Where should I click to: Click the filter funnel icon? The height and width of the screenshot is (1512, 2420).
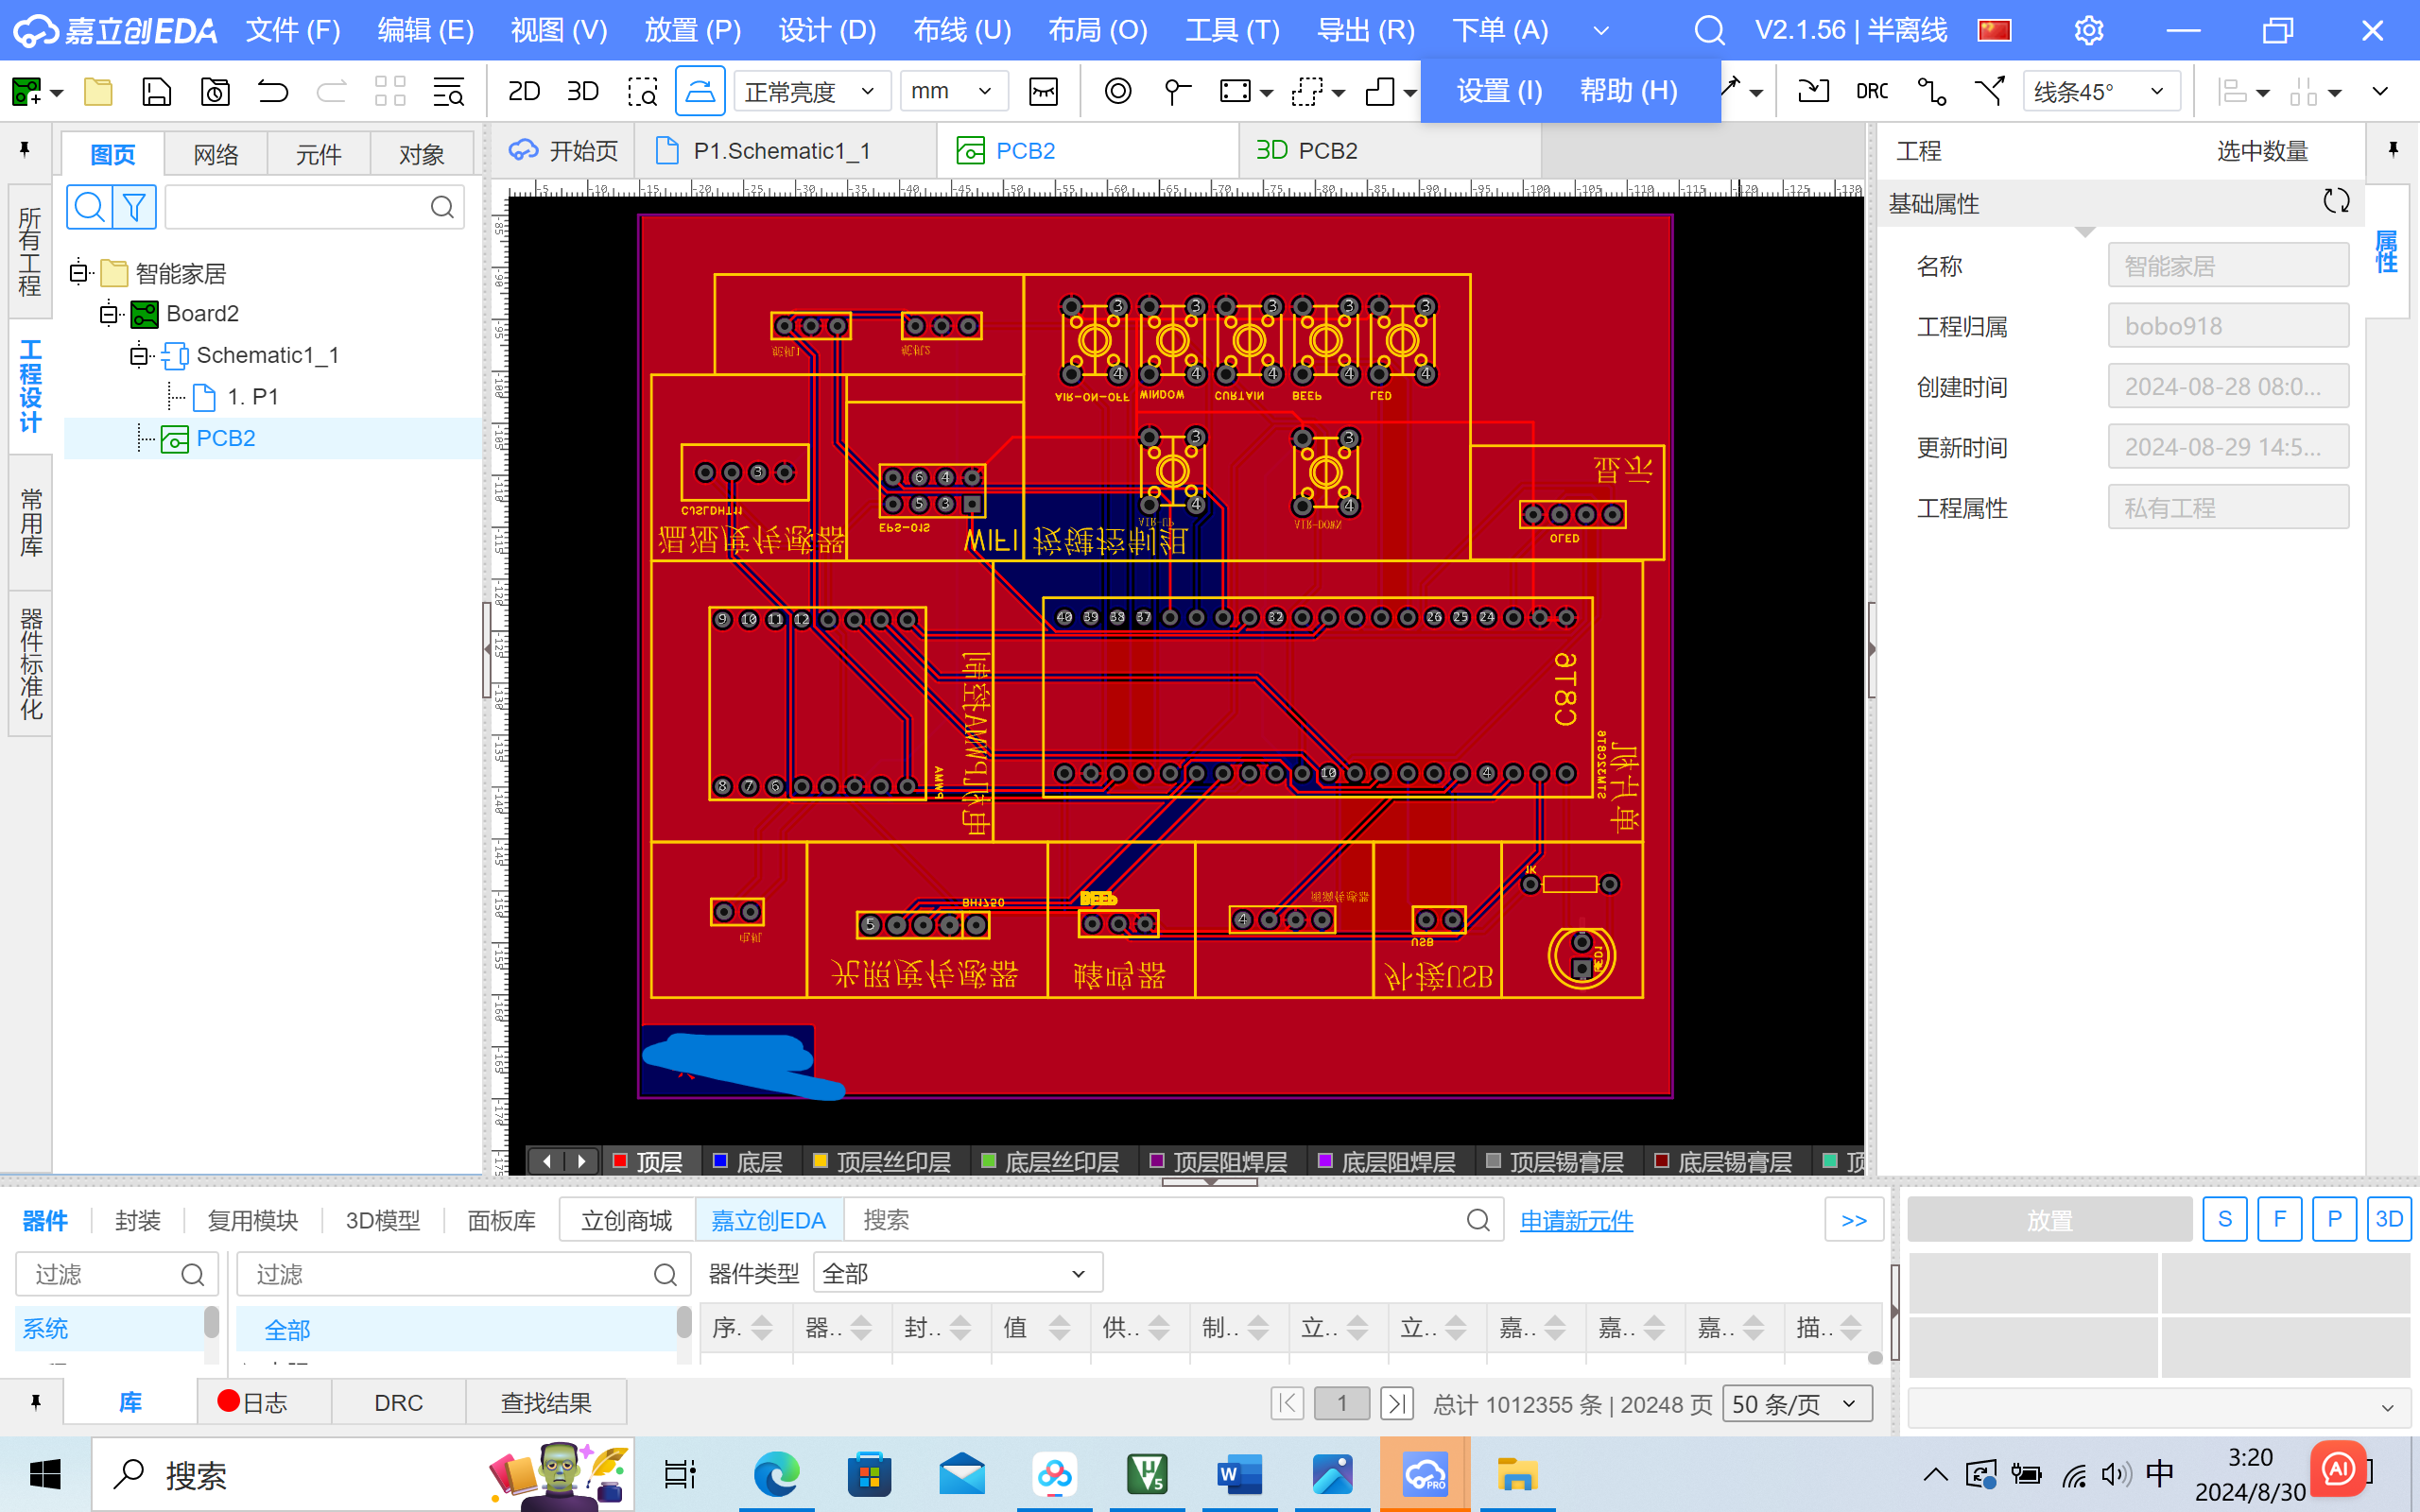[134, 207]
